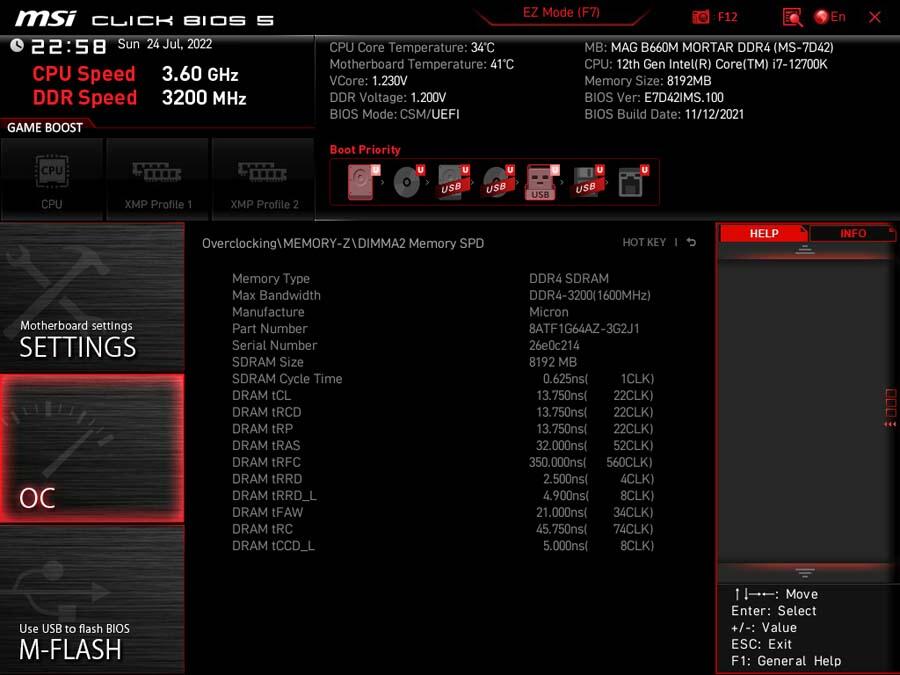Image resolution: width=900 pixels, height=675 pixels.
Task: Click the 22:58 system time
Action: coord(68,46)
